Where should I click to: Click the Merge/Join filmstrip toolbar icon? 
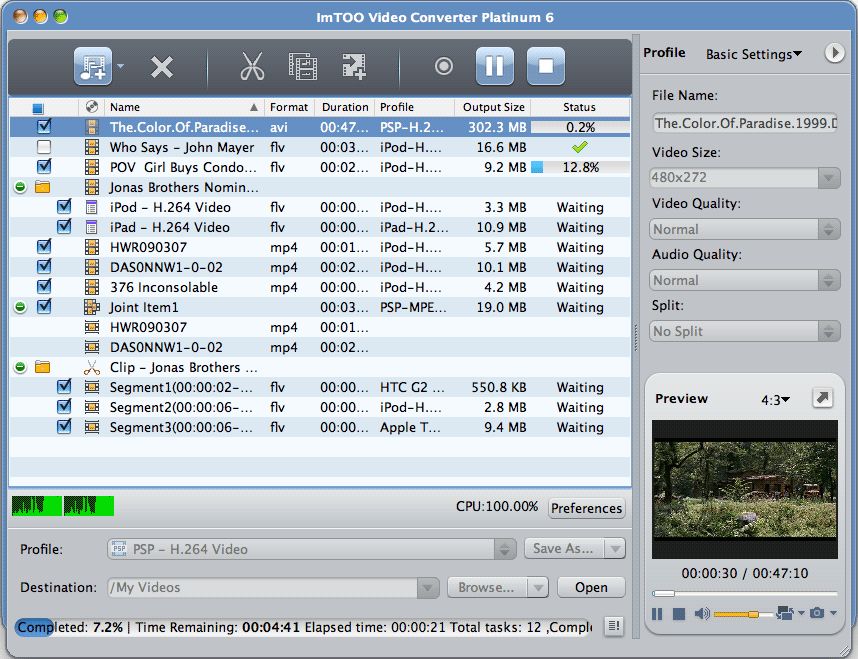(303, 66)
